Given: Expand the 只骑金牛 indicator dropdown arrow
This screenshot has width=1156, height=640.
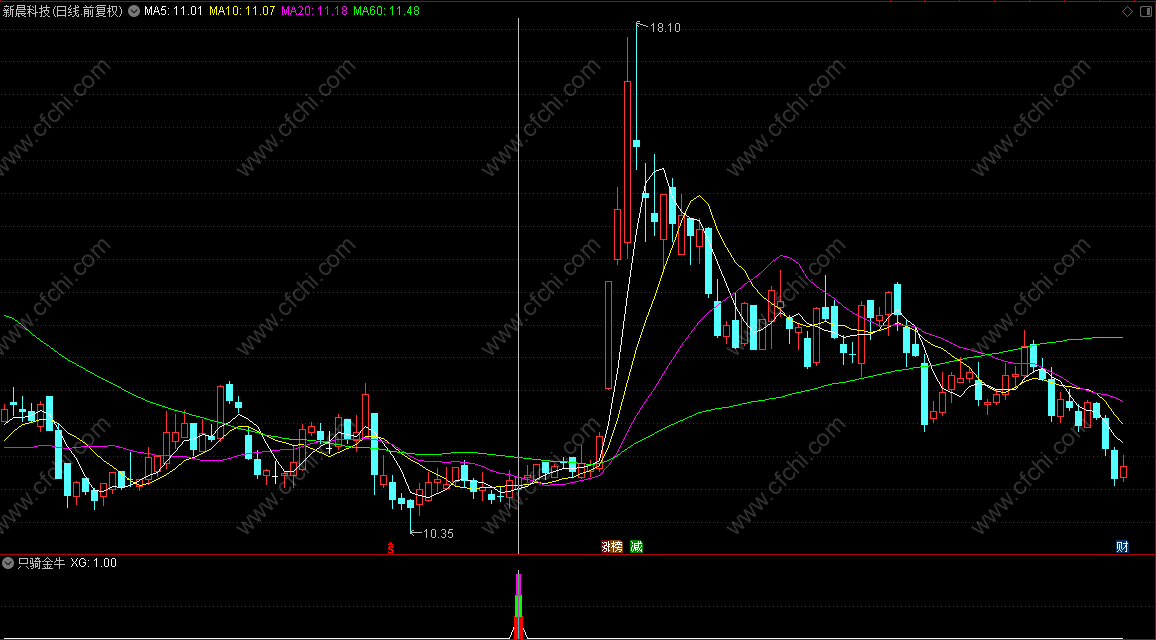Looking at the screenshot, I should coord(8,563).
